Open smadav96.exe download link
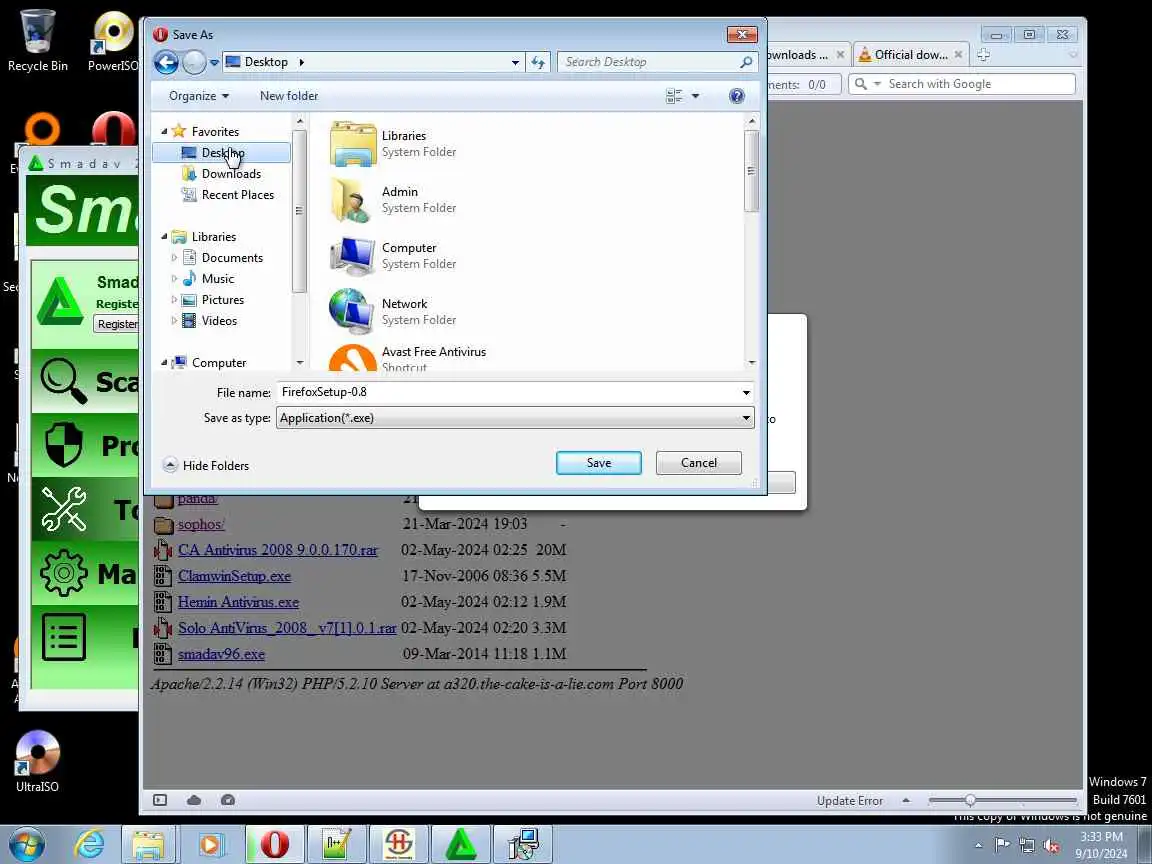 [x=221, y=654]
